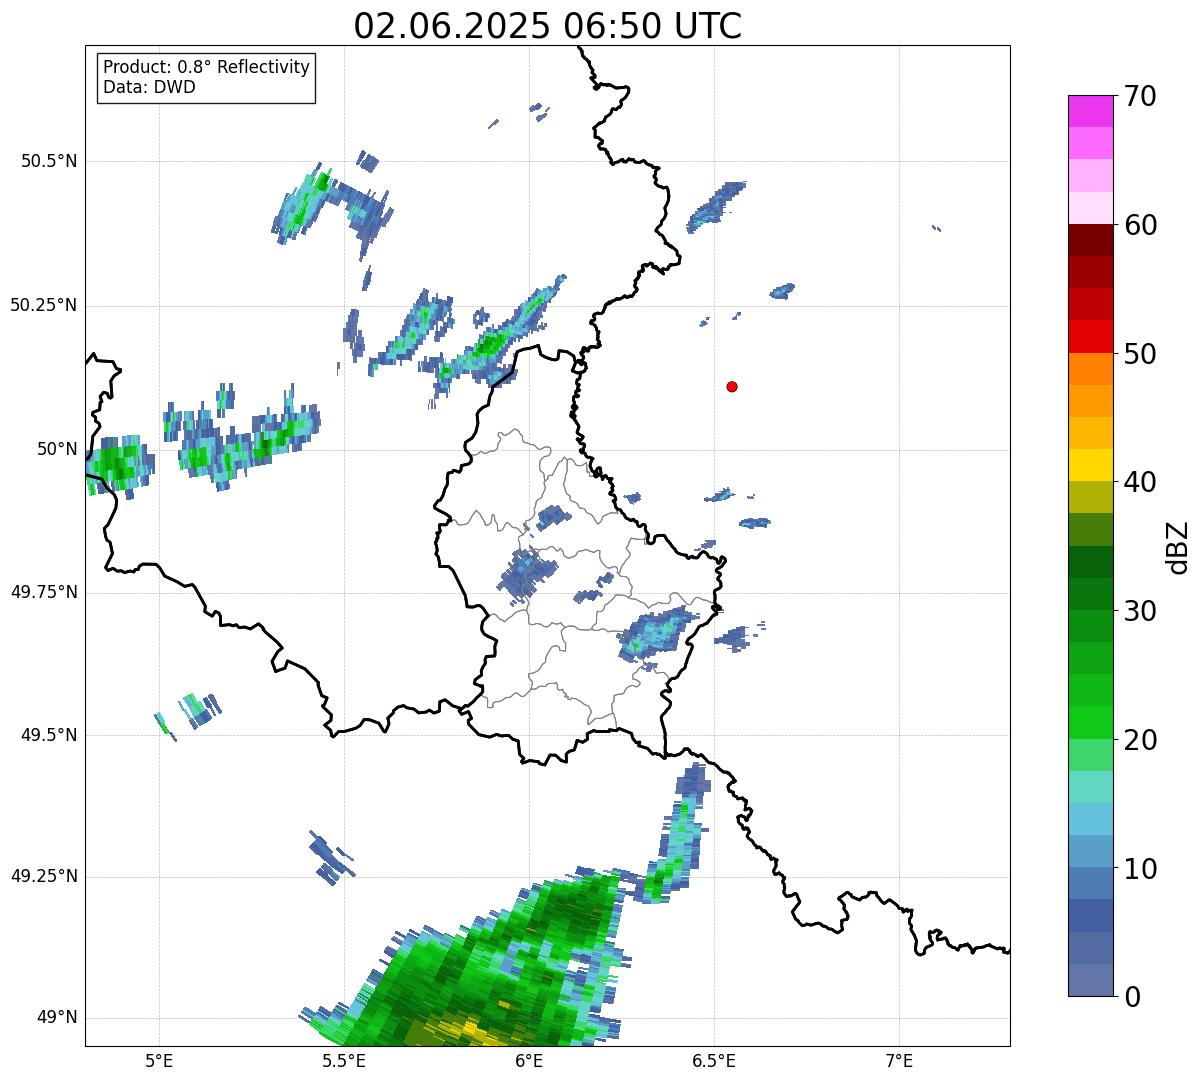1202x1081 pixels.
Task: Click the yellow colorbar segment above 40
Action: (x=1090, y=465)
